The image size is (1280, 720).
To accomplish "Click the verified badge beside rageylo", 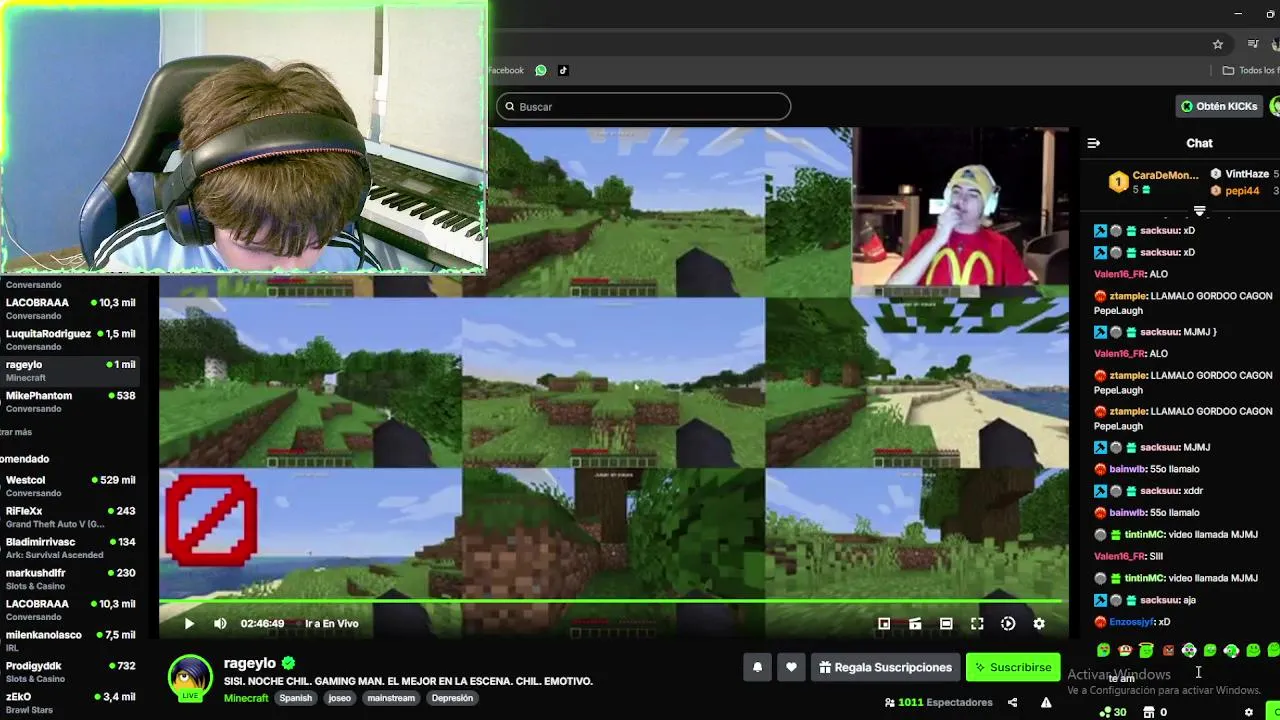I will coord(288,663).
